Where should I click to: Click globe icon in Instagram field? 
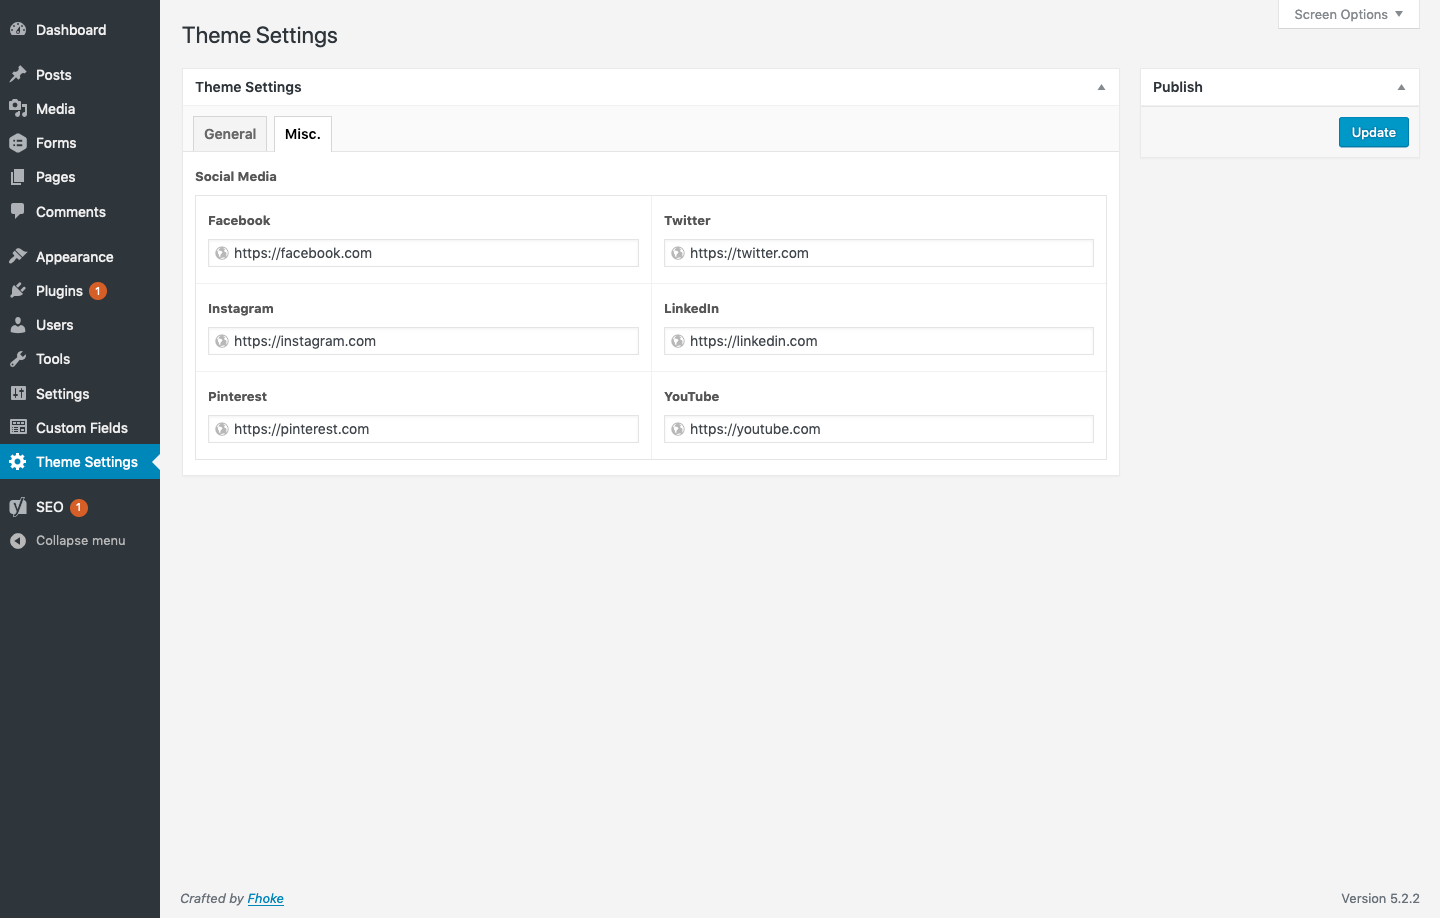click(x=222, y=341)
